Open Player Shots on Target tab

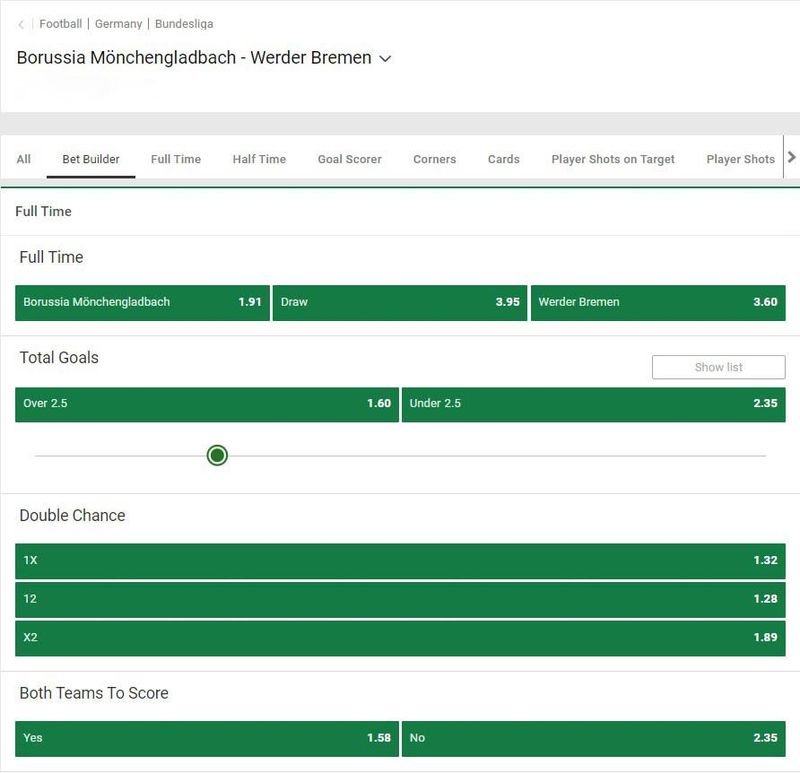point(613,159)
